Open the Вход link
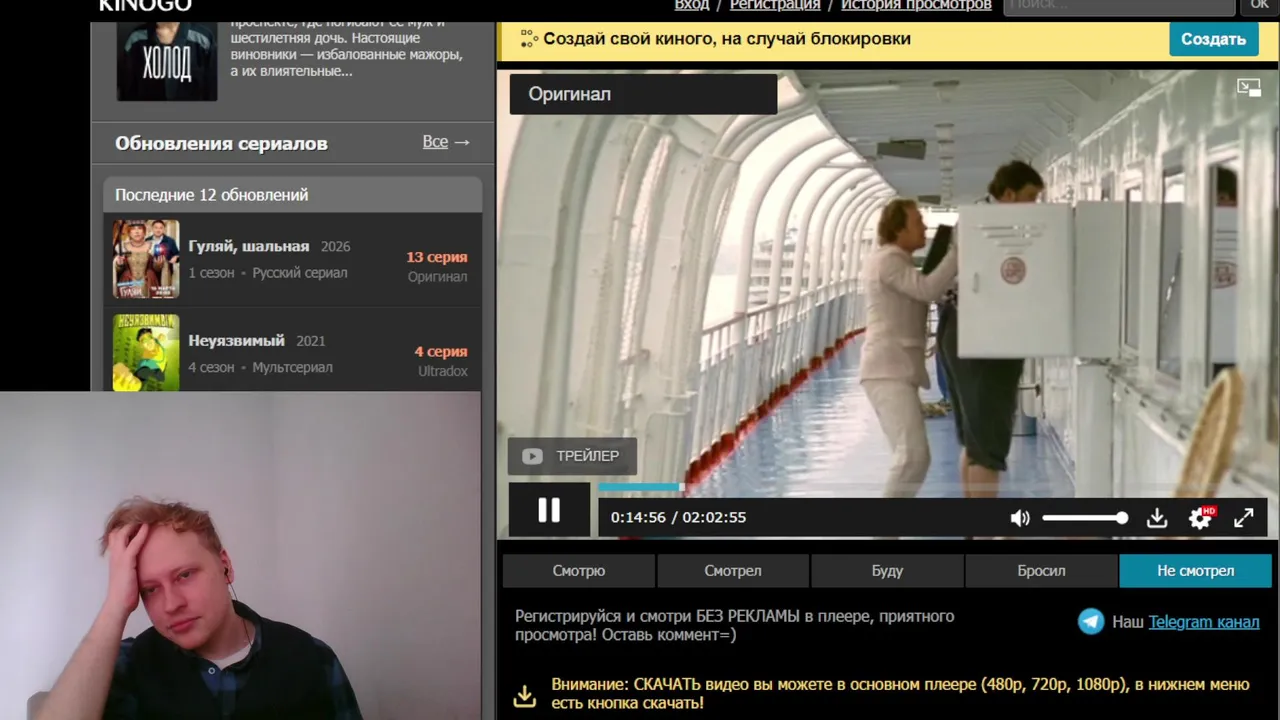Image resolution: width=1280 pixels, height=720 pixels. coord(692,5)
